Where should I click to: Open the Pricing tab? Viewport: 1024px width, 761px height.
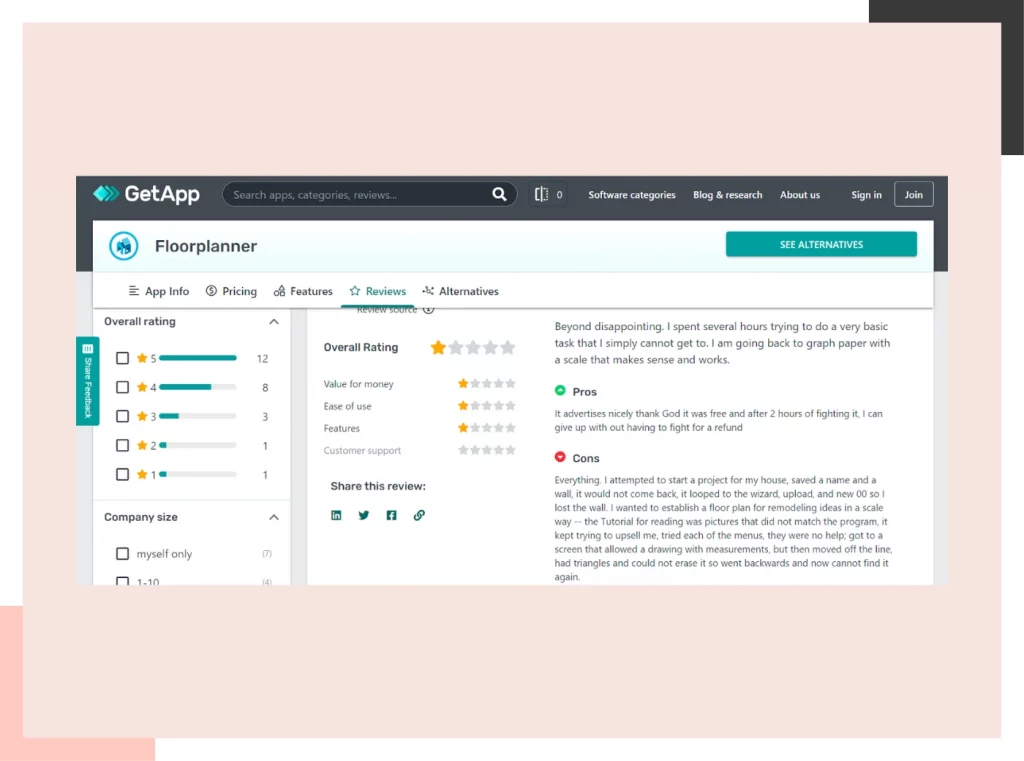coord(231,291)
